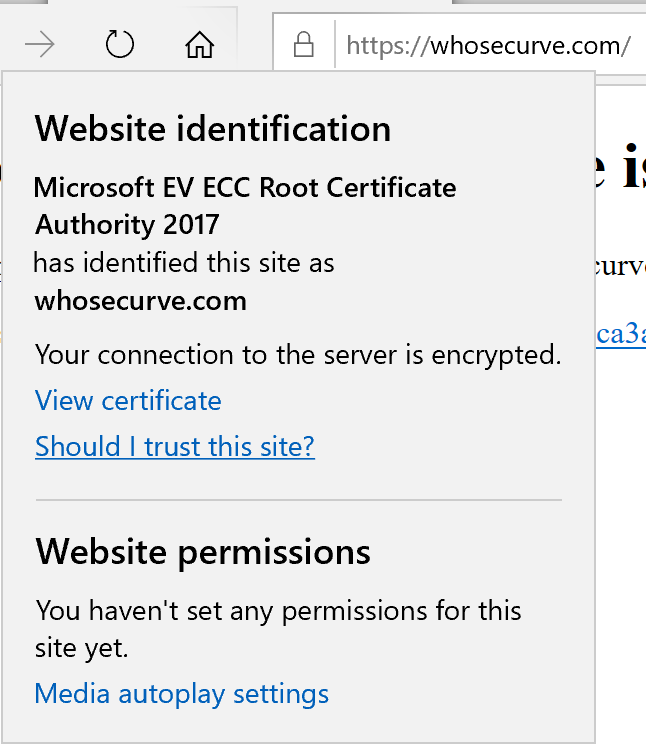Viewport: 646px width, 752px height.
Task: Click the Website permissions heading
Action: coord(203,551)
